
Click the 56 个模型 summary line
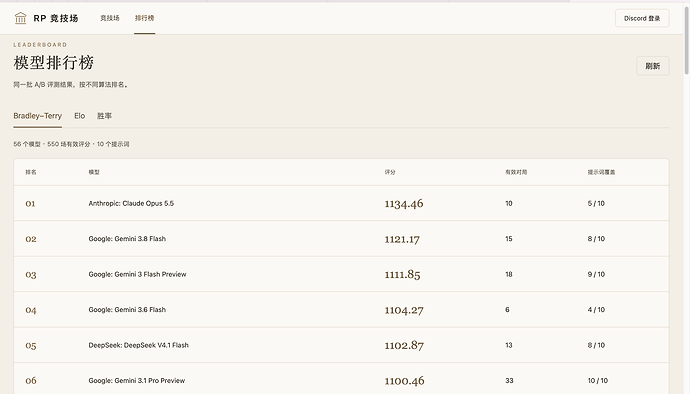click(71, 144)
